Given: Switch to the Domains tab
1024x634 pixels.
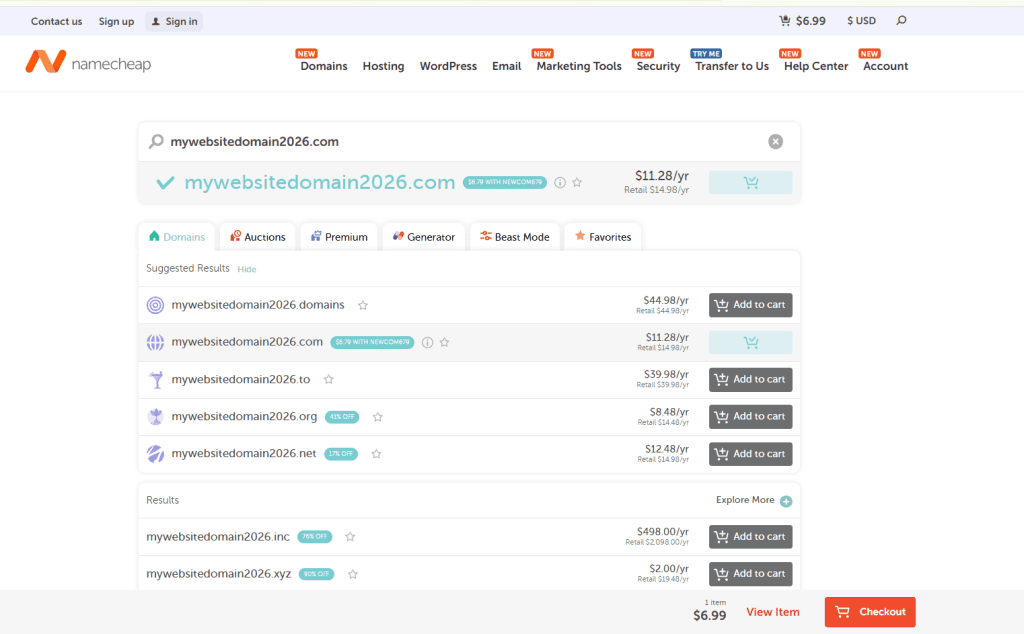Looking at the screenshot, I should click(177, 236).
